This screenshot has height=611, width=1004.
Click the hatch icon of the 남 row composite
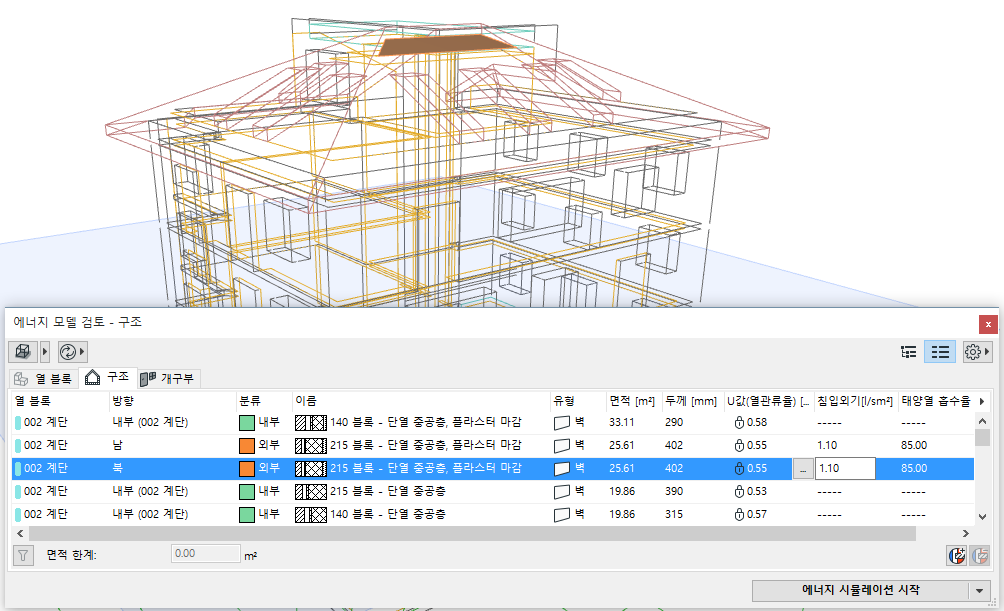[x=311, y=445]
